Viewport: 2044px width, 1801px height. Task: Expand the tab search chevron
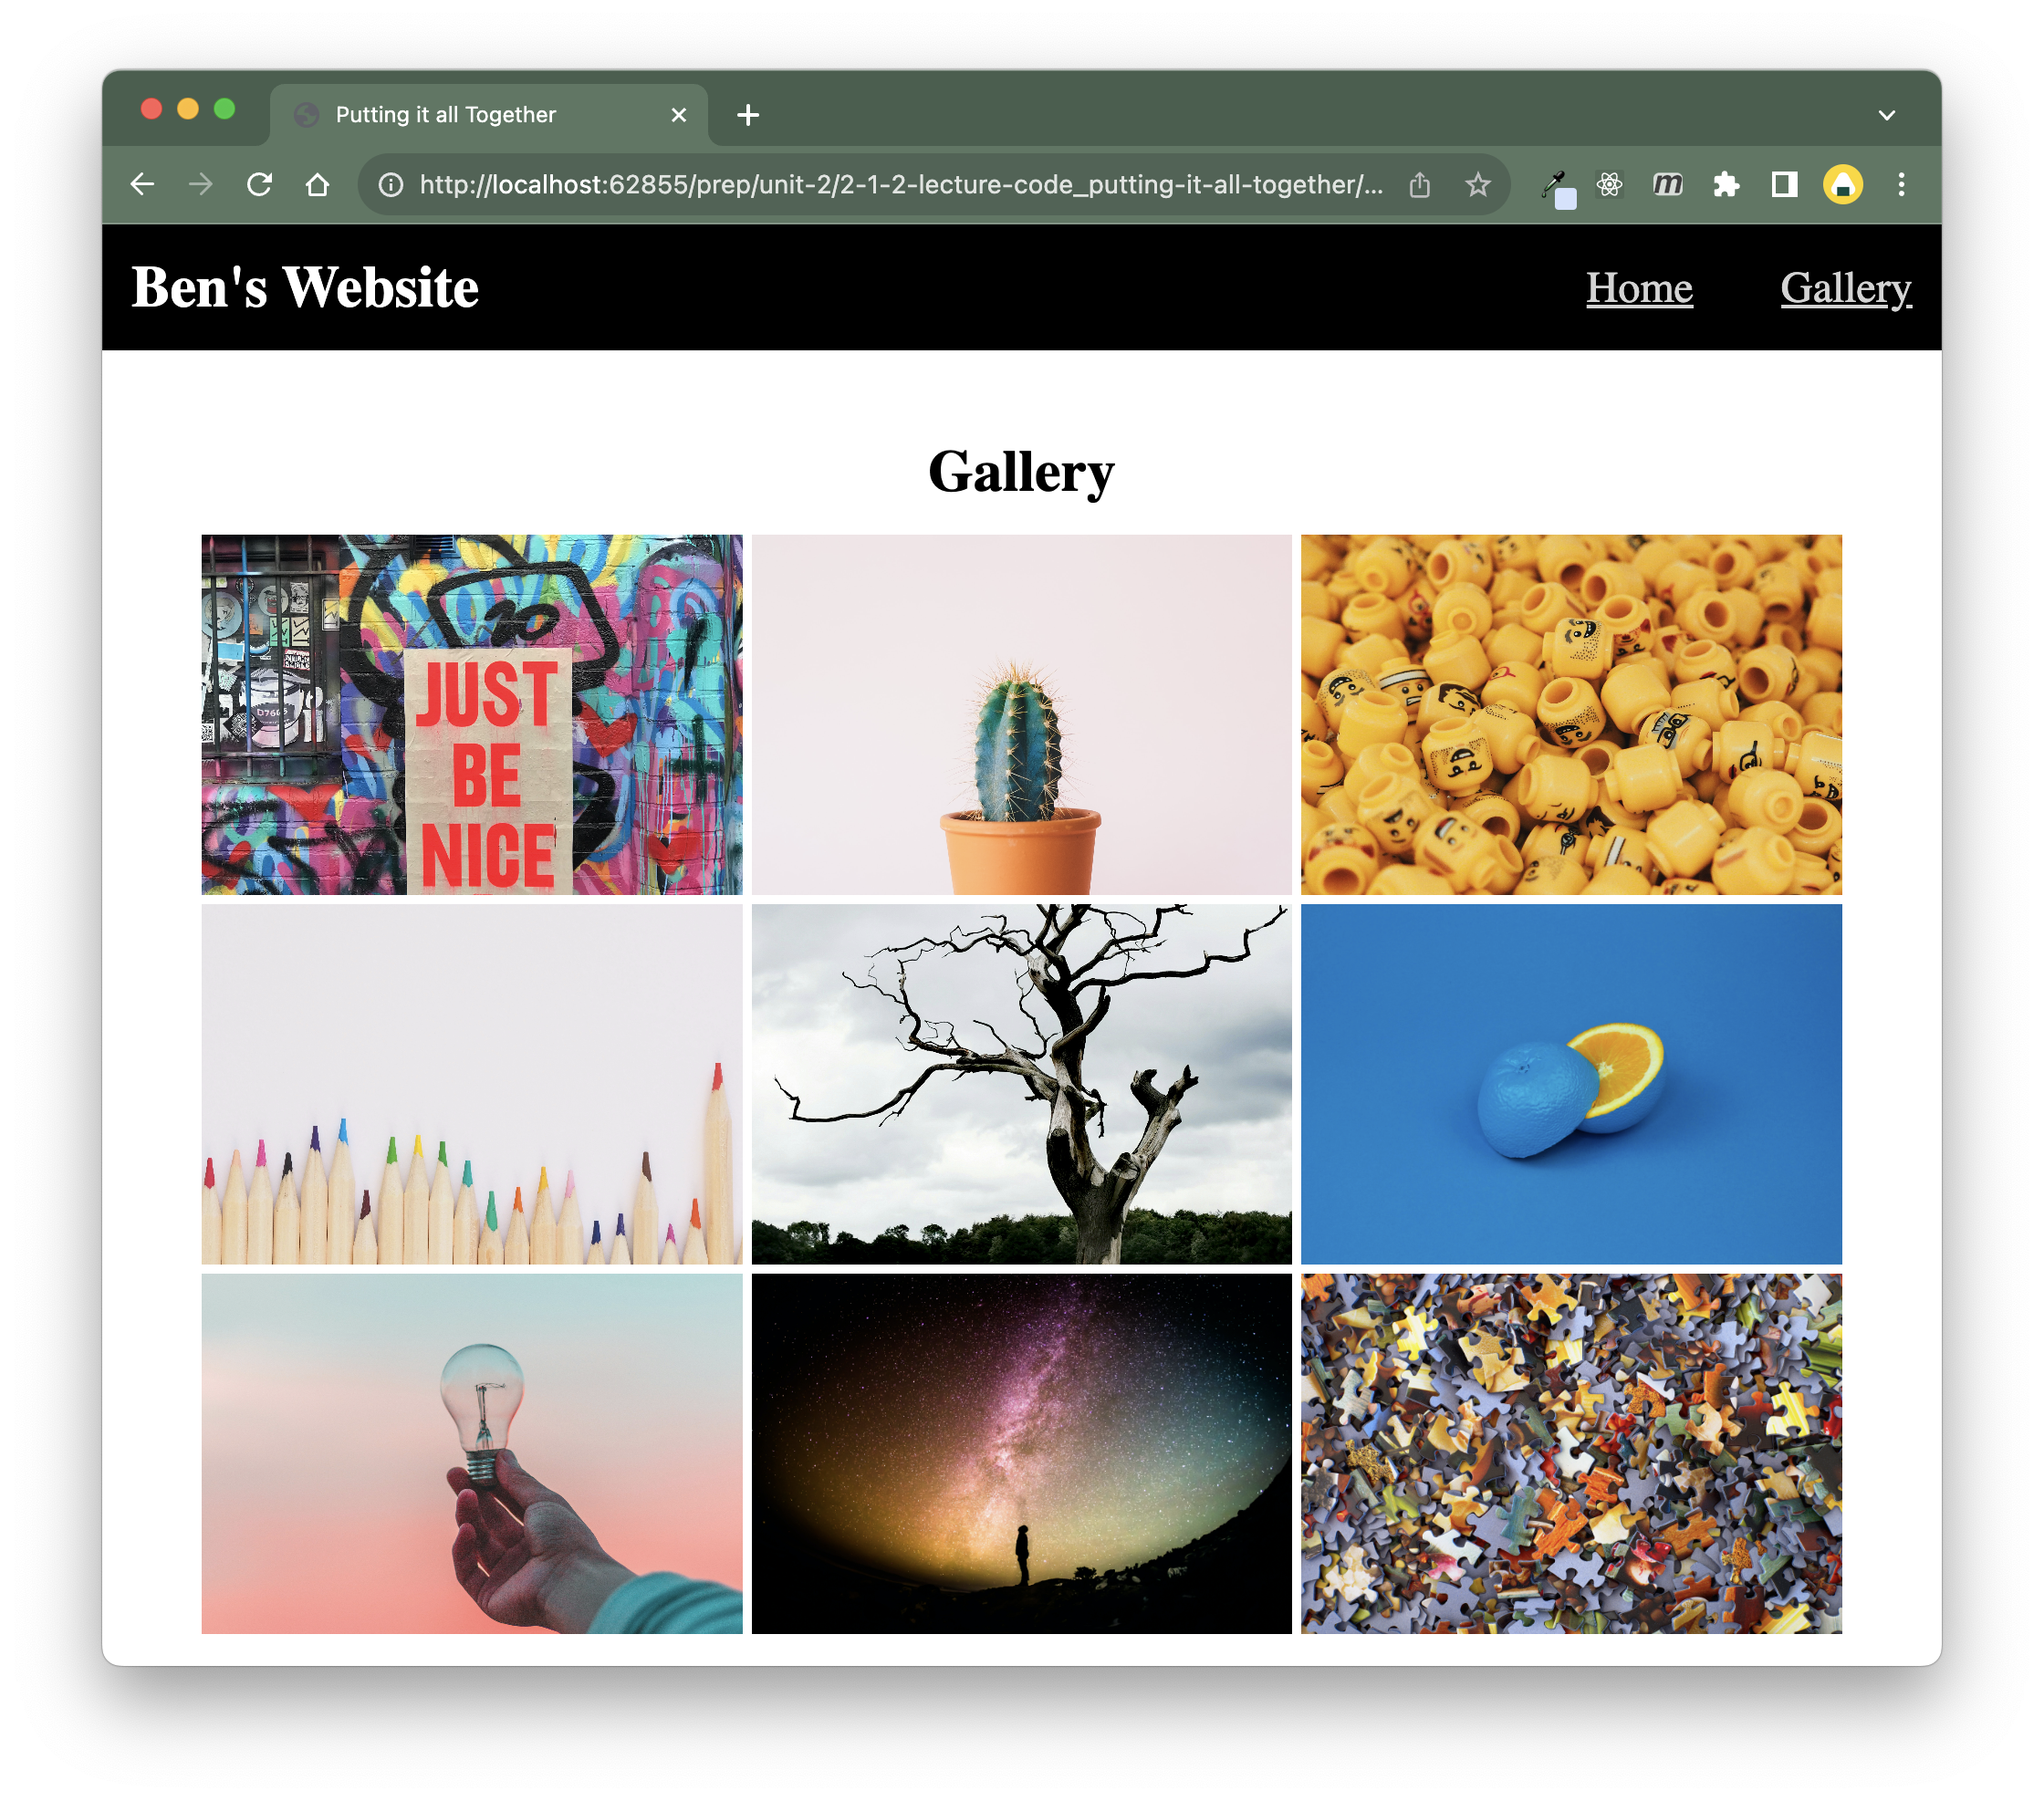pos(1886,115)
